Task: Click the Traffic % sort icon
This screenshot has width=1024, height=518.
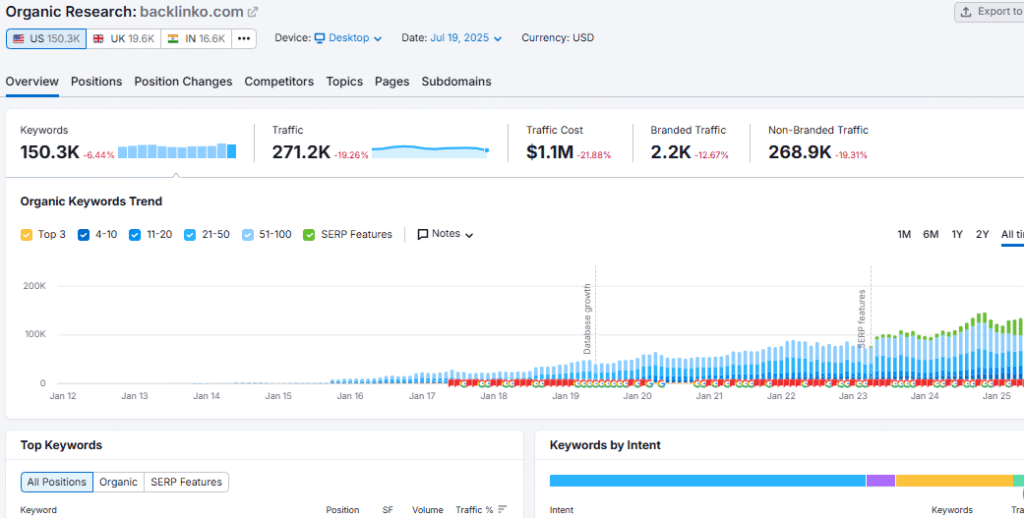Action: [x=502, y=510]
